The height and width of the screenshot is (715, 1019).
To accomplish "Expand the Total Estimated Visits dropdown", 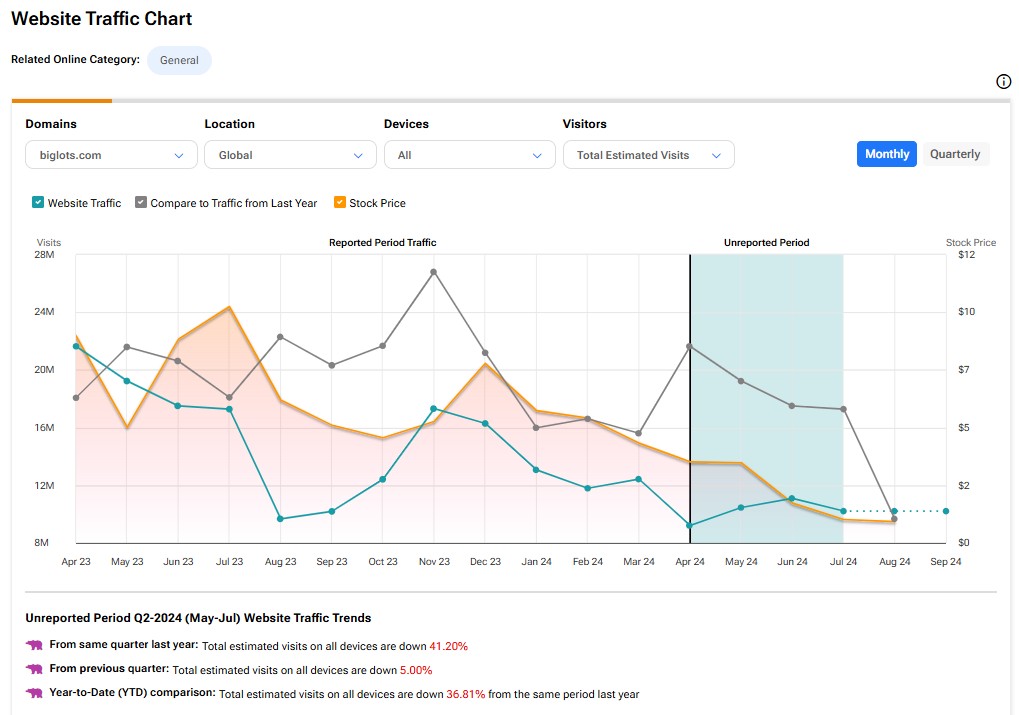I will (648, 155).
